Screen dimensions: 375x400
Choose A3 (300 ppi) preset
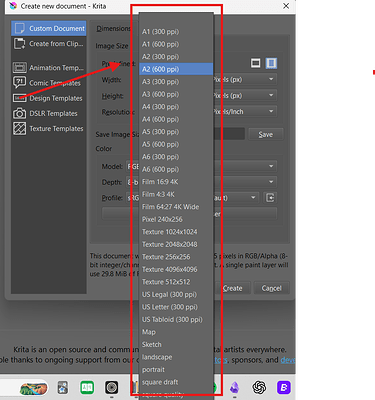tap(176, 82)
